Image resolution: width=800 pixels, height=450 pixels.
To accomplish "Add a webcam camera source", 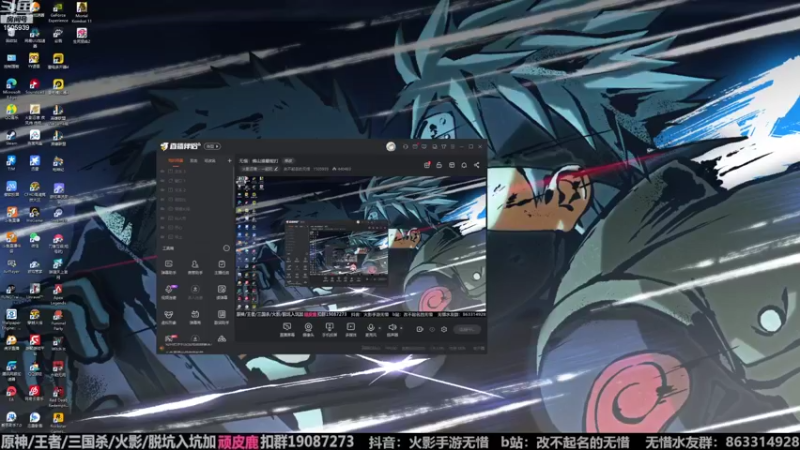I will (308, 329).
